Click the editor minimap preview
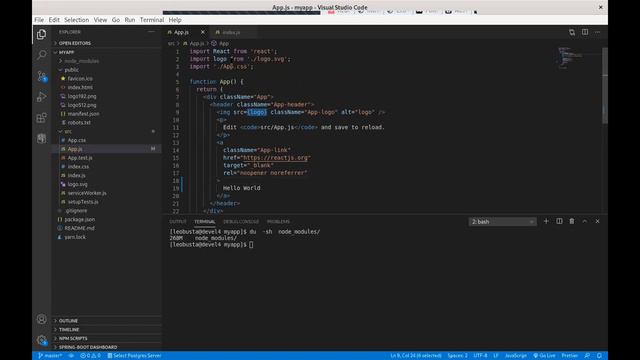The height and width of the screenshot is (360, 640). (570, 58)
